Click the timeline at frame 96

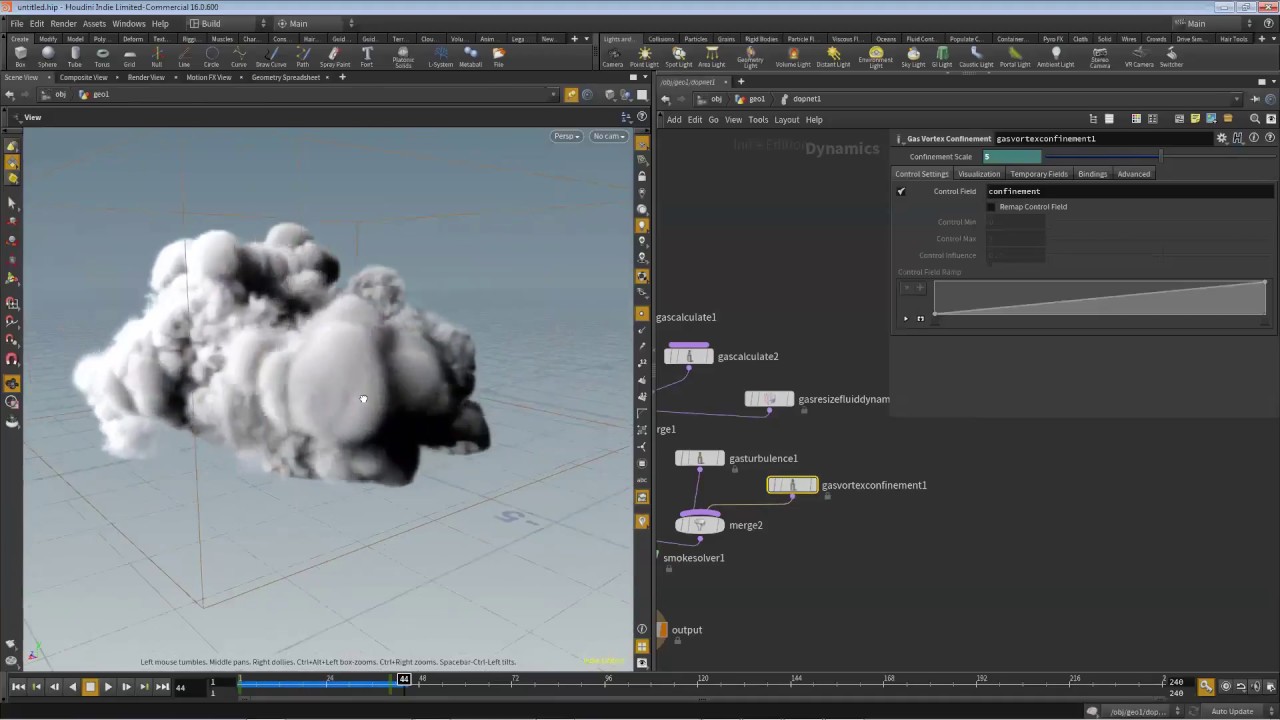coord(609,684)
